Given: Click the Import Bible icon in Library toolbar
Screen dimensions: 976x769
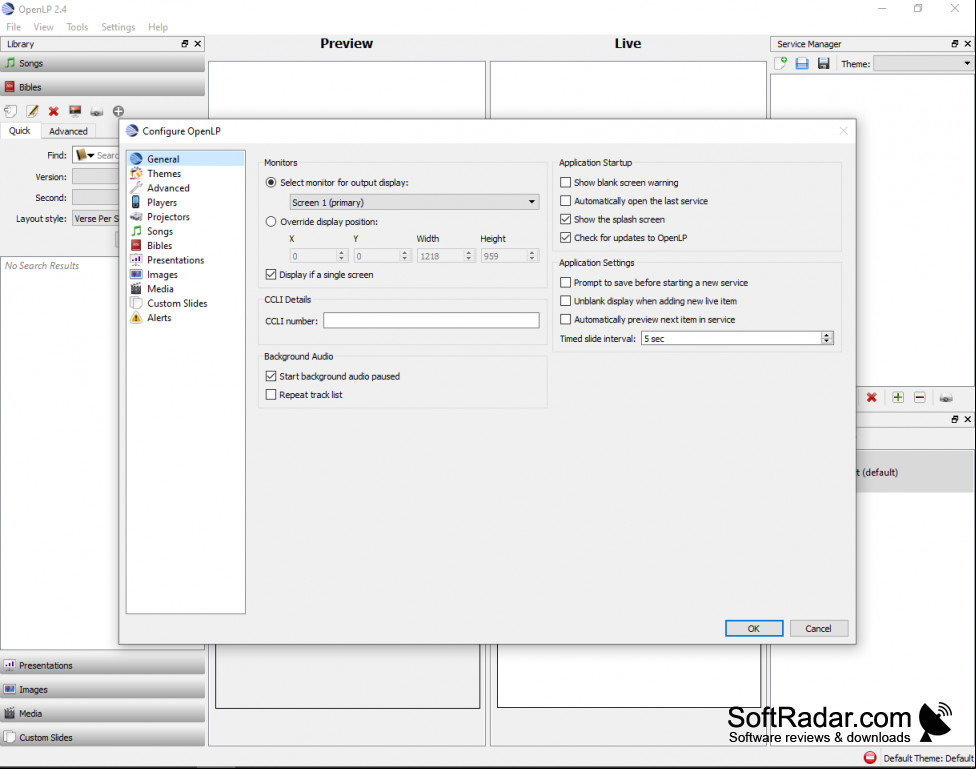Looking at the screenshot, I should [11, 111].
